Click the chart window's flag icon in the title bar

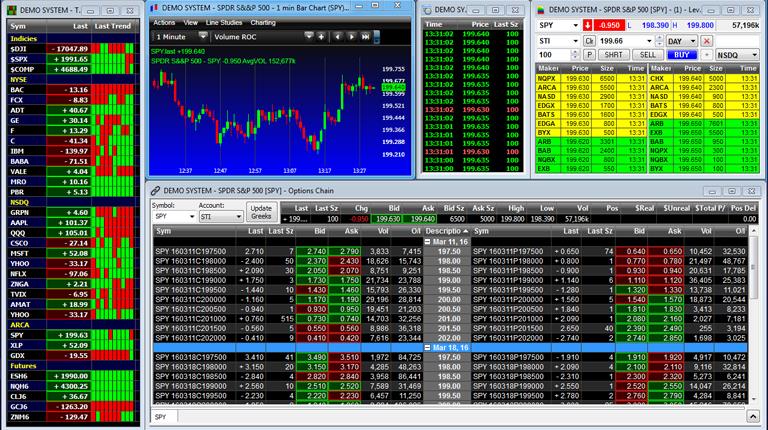coord(154,8)
